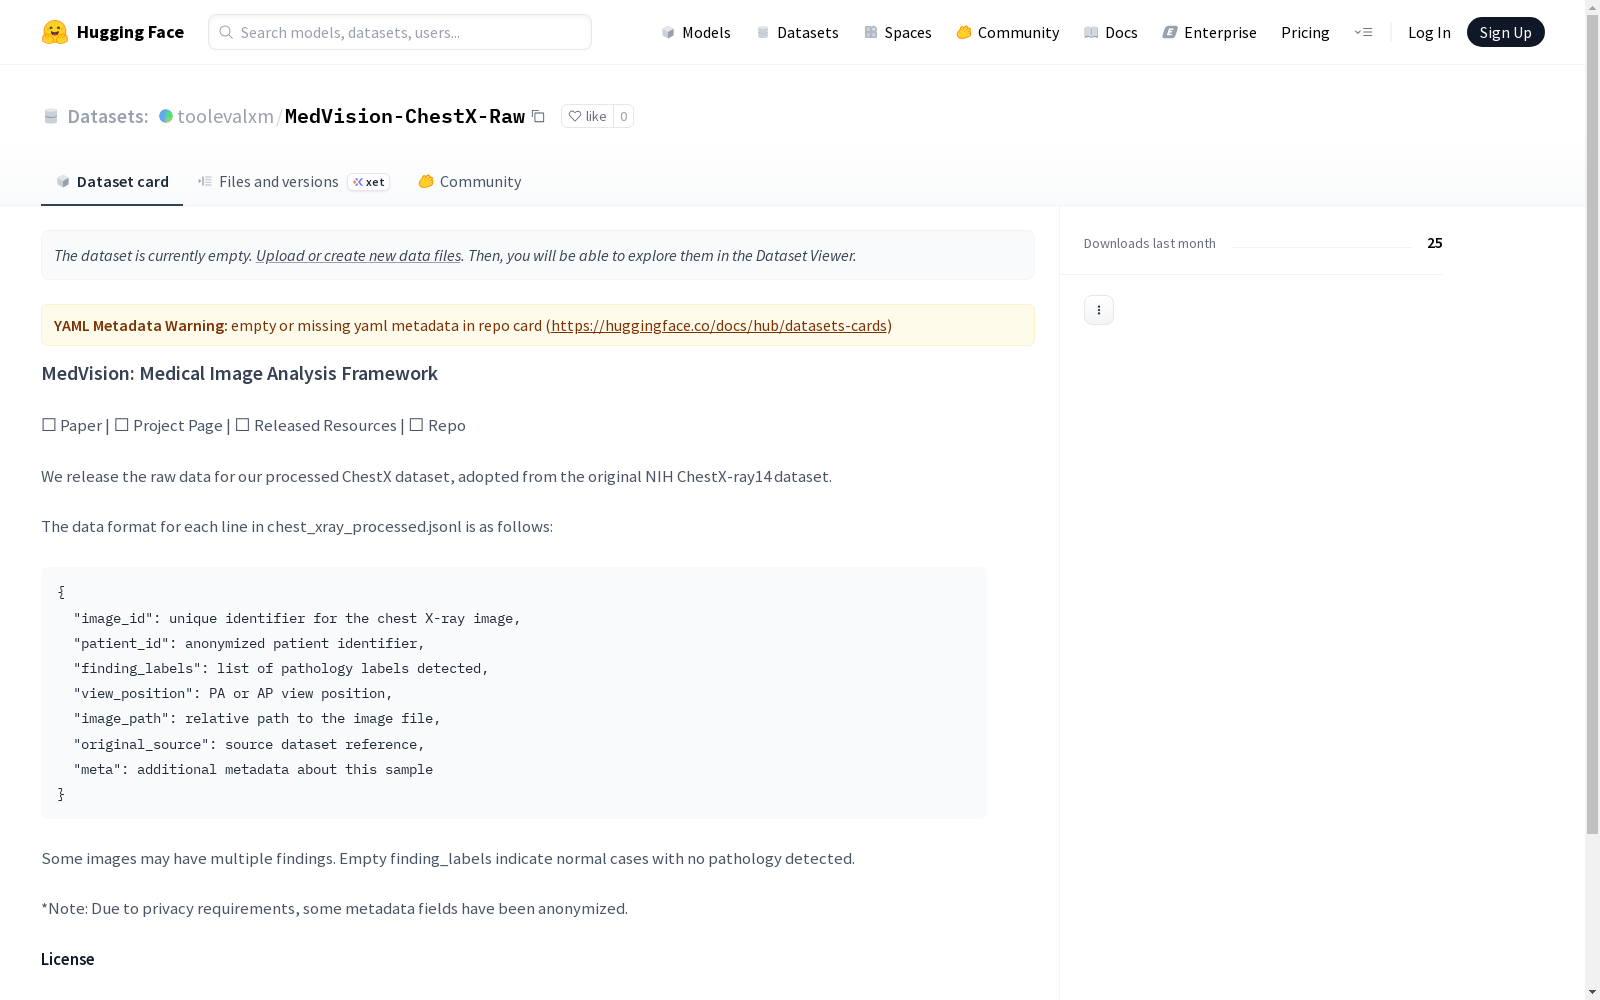Open the Community tab of the dataset

[470, 181]
